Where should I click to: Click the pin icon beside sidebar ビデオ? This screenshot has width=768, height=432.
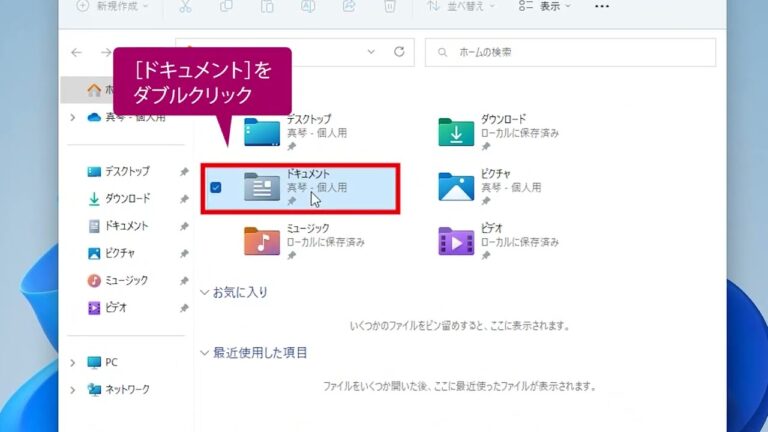[184, 308]
